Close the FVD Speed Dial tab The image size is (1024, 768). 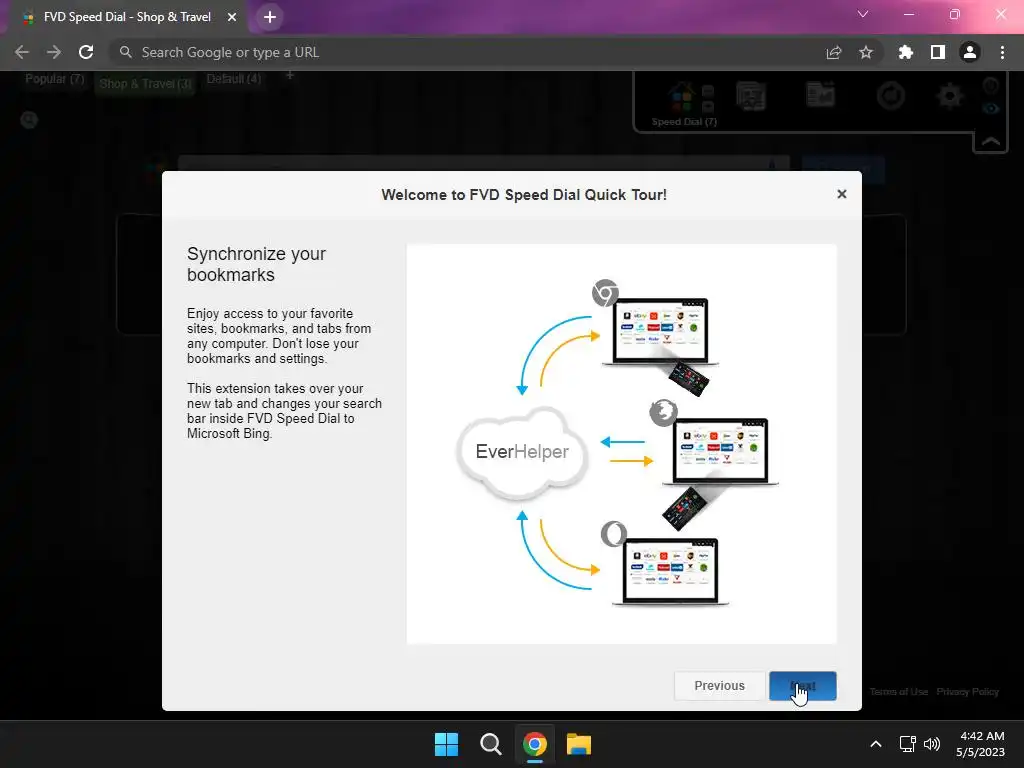[232, 17]
